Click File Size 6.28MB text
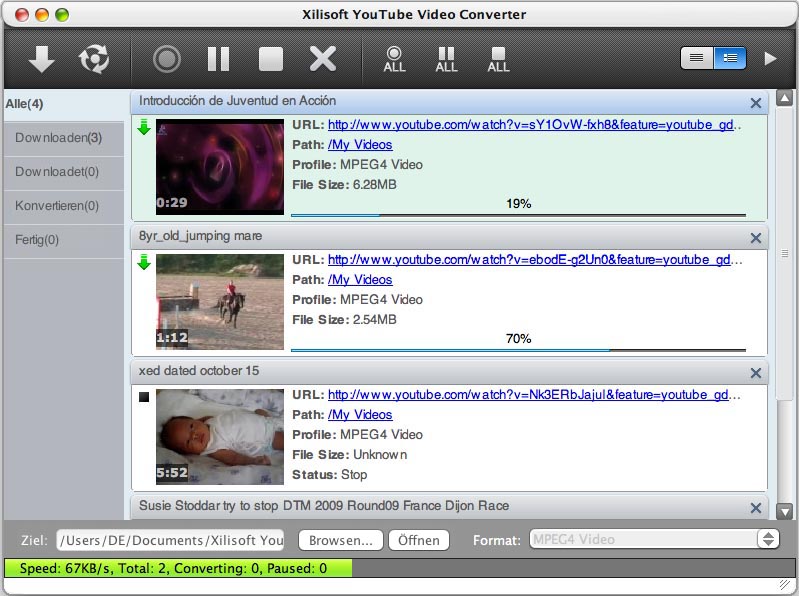 (344, 185)
